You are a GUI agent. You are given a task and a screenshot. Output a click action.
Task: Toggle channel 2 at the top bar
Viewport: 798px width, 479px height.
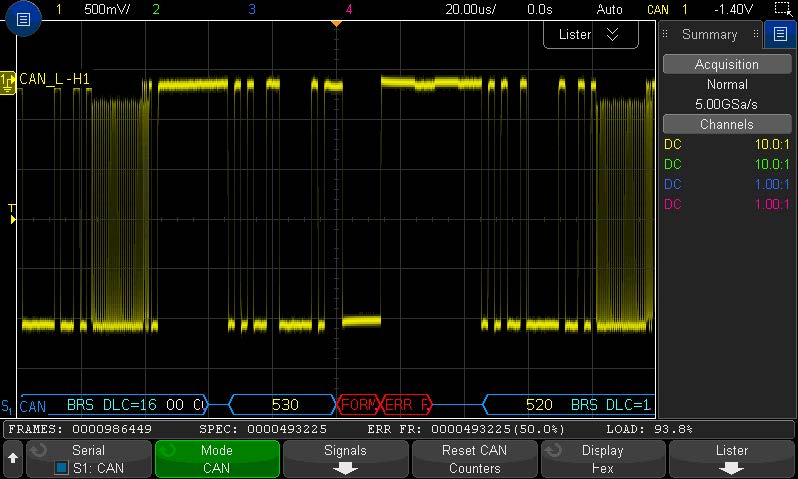tap(155, 9)
